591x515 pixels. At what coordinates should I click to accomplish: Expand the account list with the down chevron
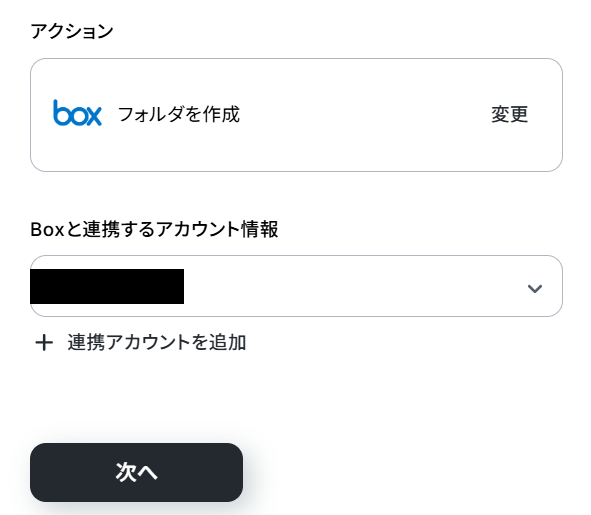click(x=534, y=289)
